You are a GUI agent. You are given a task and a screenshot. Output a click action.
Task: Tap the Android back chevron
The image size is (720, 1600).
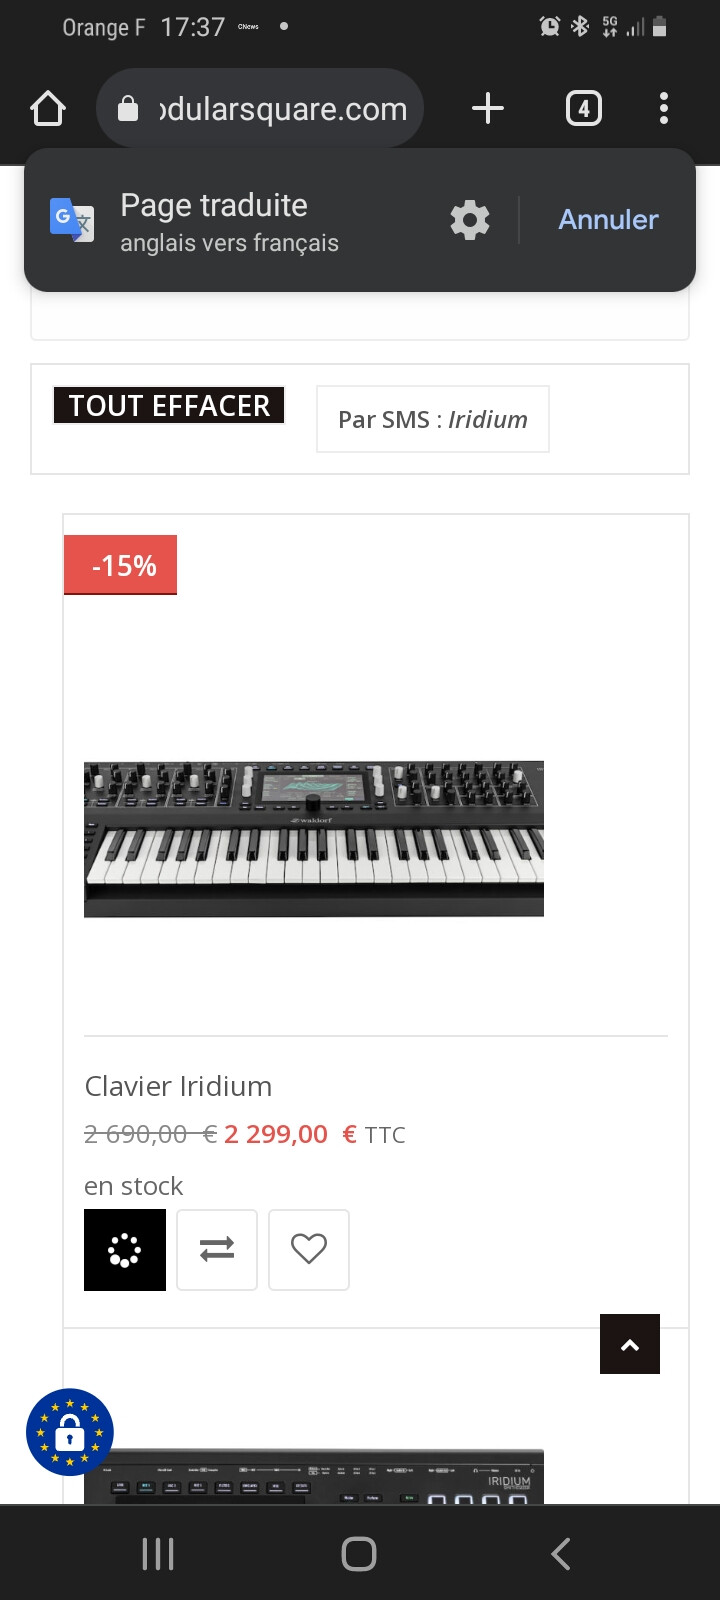coord(561,1554)
